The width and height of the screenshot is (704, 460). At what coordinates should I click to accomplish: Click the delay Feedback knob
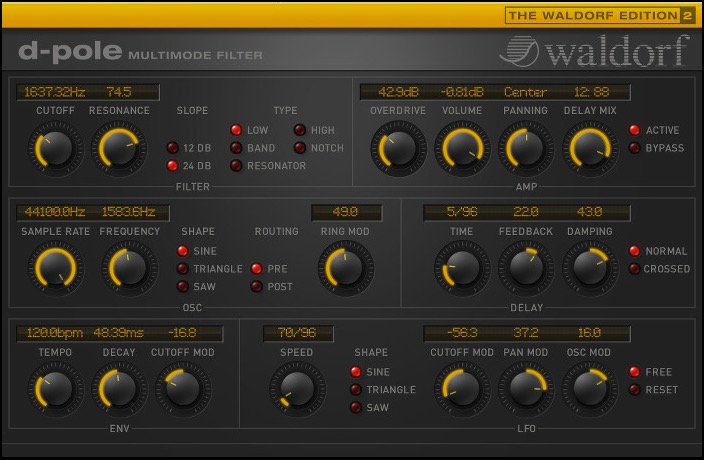526,268
